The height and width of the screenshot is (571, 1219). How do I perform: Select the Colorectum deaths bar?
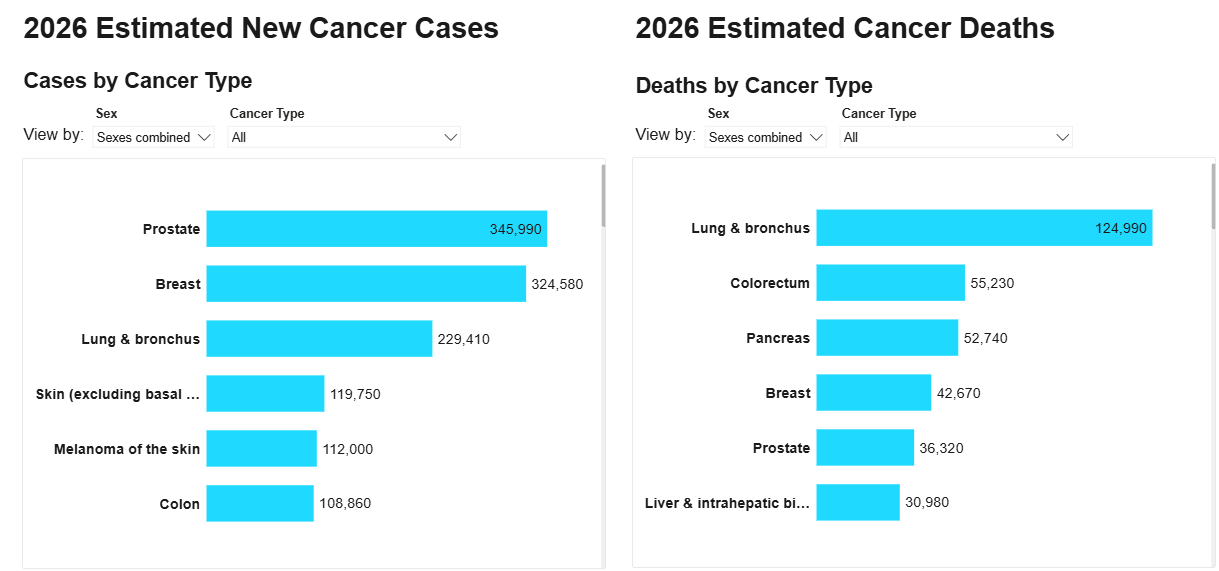890,283
